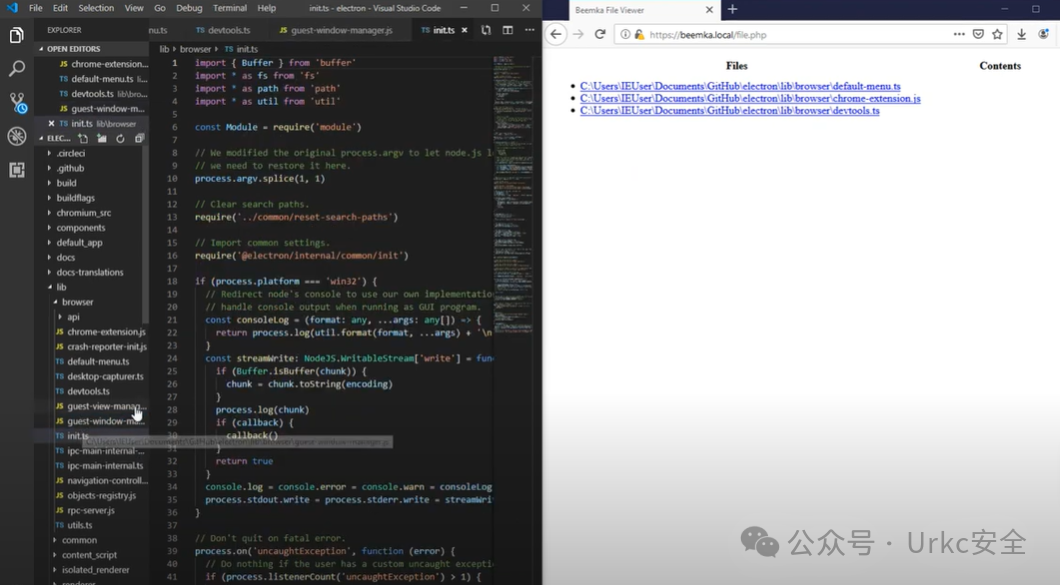Click the VS Code logo icon
Image resolution: width=1060 pixels, height=585 pixels.
coord(11,8)
